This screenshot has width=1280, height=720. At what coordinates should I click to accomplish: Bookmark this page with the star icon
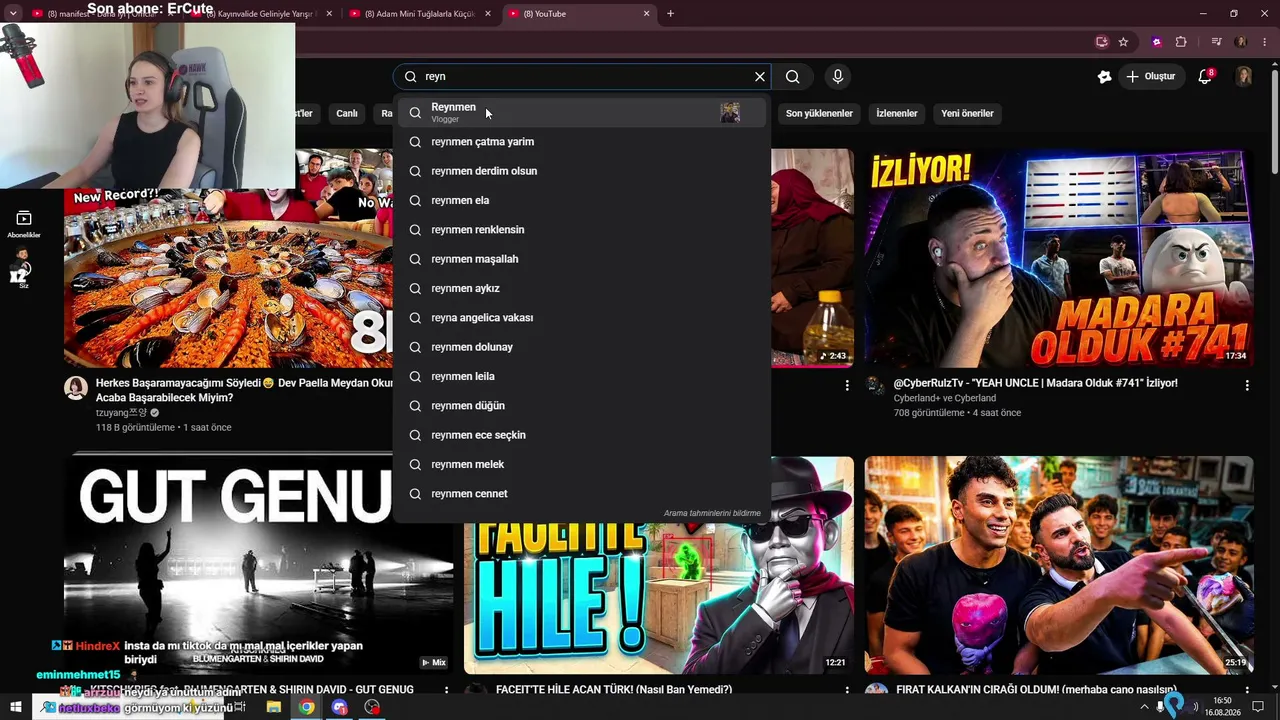pos(1123,42)
